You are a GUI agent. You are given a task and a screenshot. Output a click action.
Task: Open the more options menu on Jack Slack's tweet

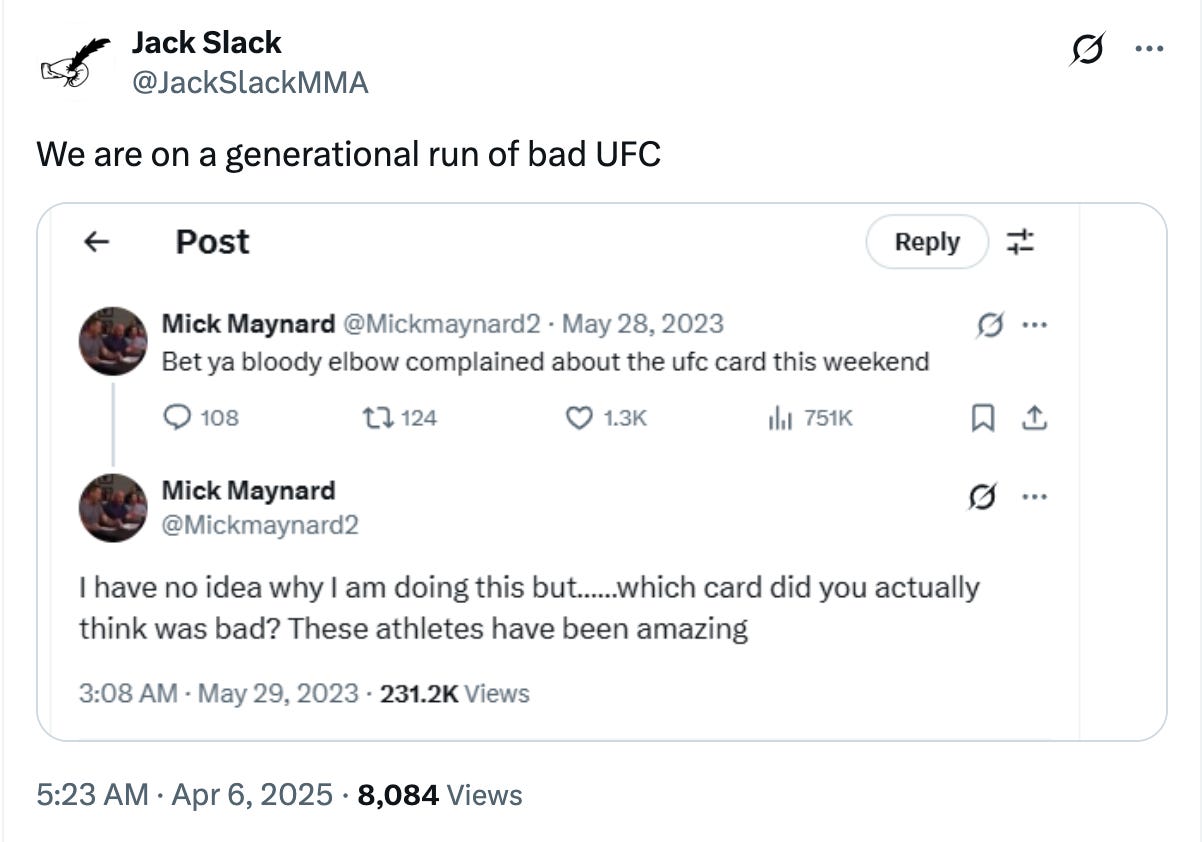coord(1151,48)
